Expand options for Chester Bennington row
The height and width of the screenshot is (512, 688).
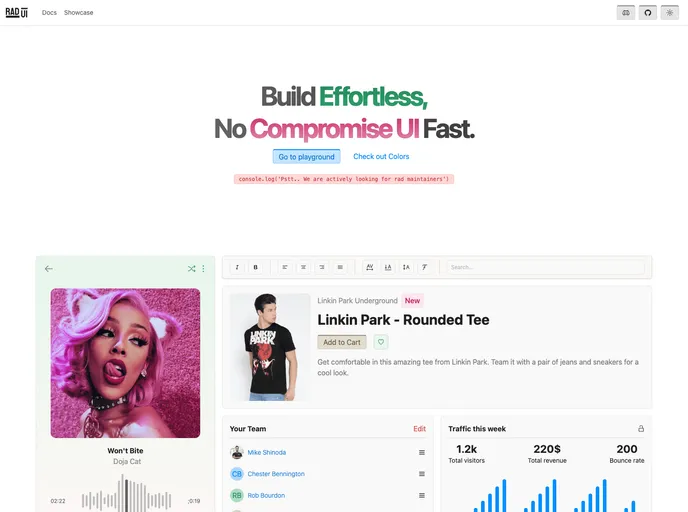tap(421, 474)
